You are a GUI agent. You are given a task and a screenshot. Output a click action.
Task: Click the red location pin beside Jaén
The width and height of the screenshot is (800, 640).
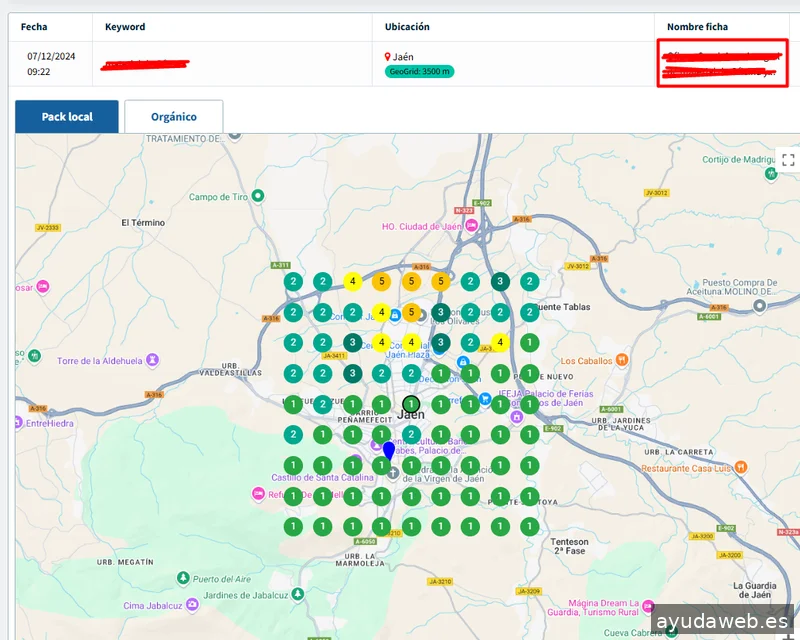click(x=390, y=56)
